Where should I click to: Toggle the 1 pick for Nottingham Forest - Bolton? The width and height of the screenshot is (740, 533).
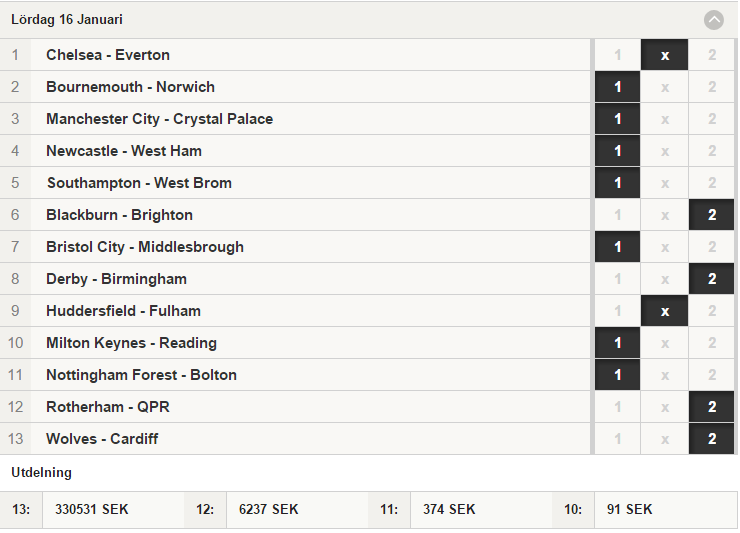(617, 375)
